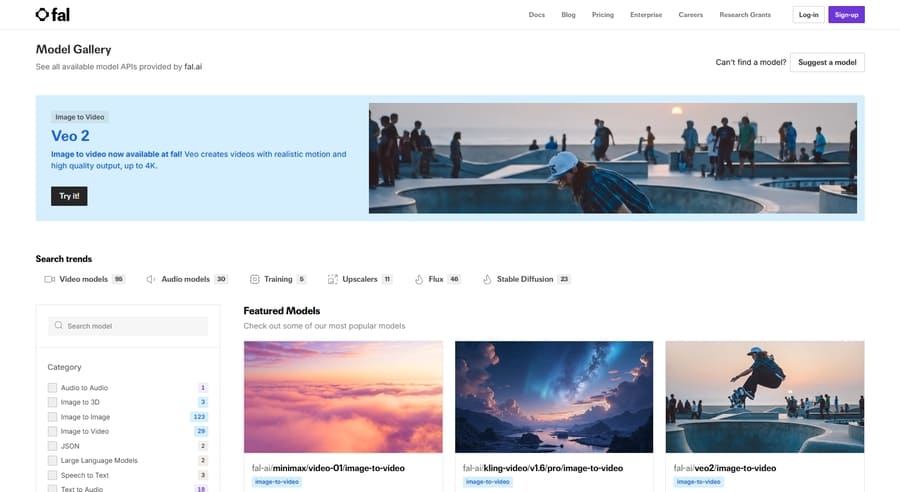Open fal-ai/kling-video/v1.6/pro/image-to-video model
The width and height of the screenshot is (900, 492).
click(x=543, y=468)
